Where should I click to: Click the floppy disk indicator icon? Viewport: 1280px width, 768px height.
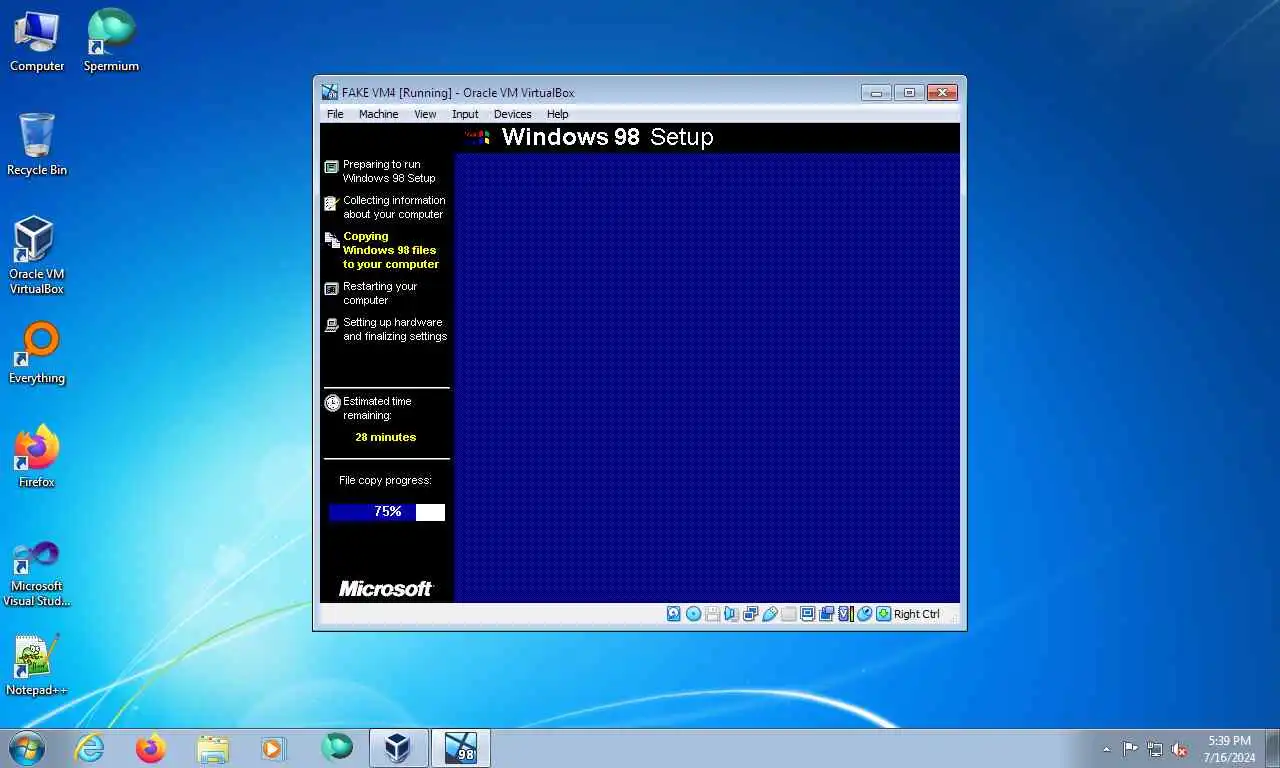pyautogui.click(x=712, y=614)
